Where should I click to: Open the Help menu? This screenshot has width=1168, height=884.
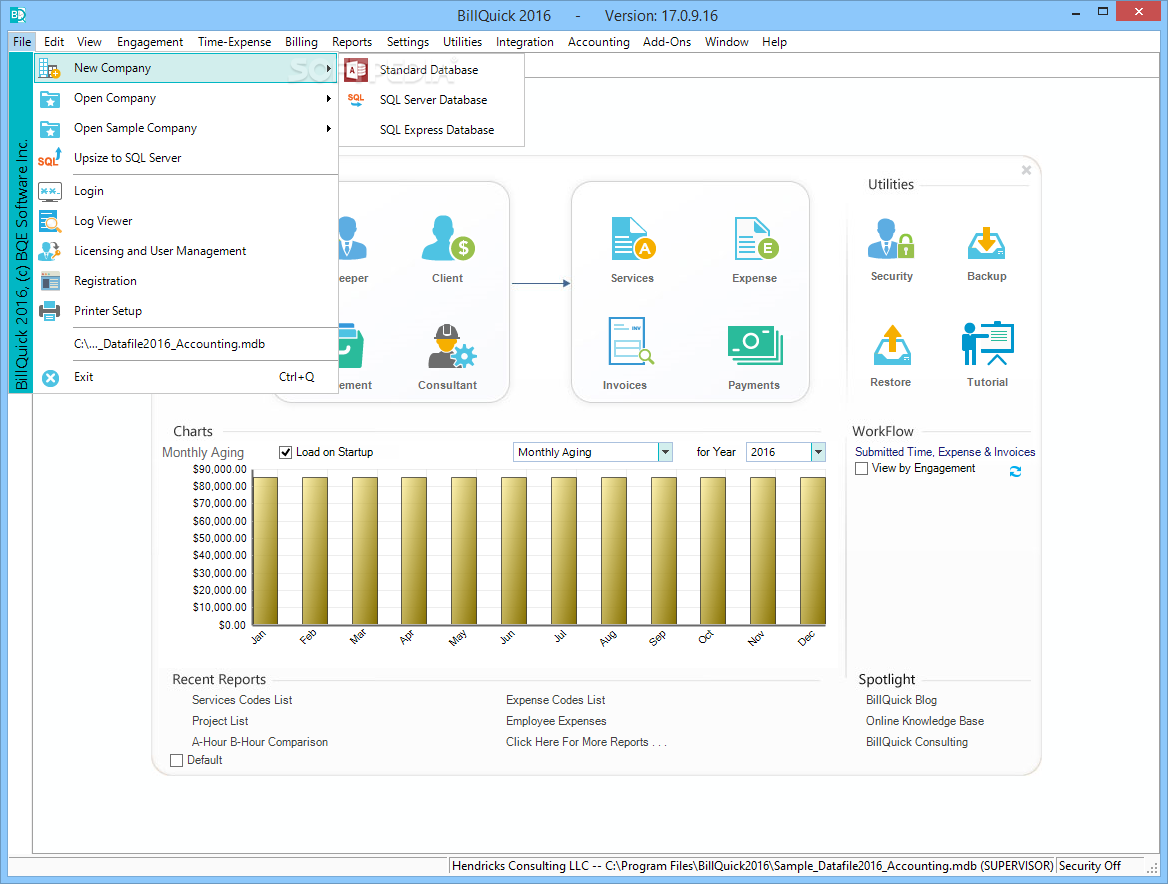pyautogui.click(x=774, y=42)
